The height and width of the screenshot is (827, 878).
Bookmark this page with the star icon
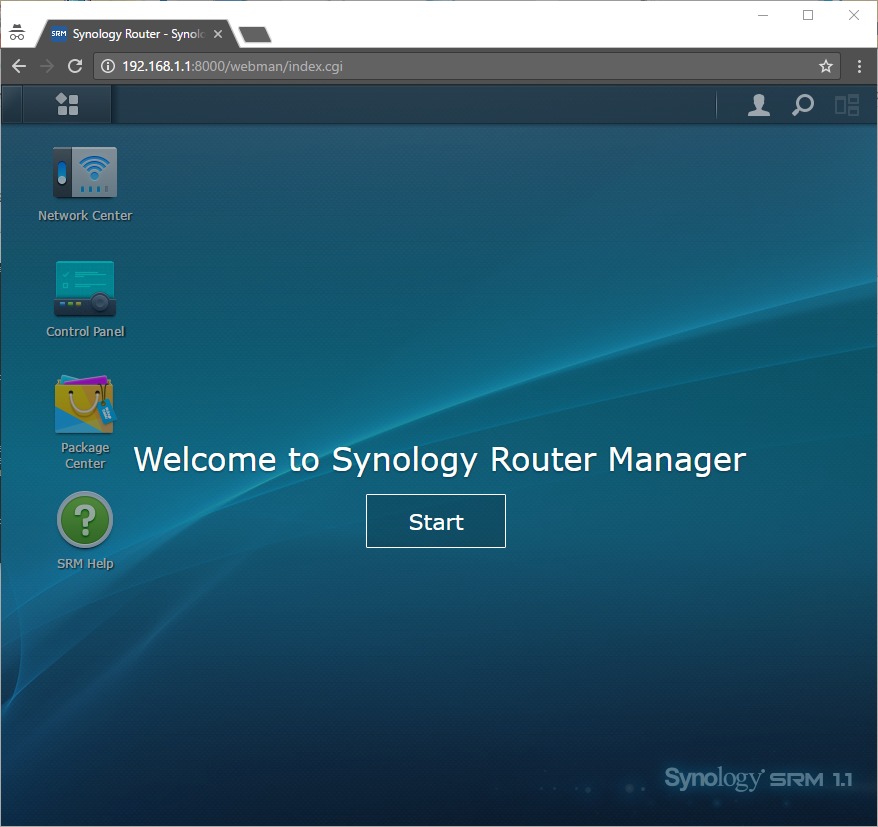pos(825,67)
